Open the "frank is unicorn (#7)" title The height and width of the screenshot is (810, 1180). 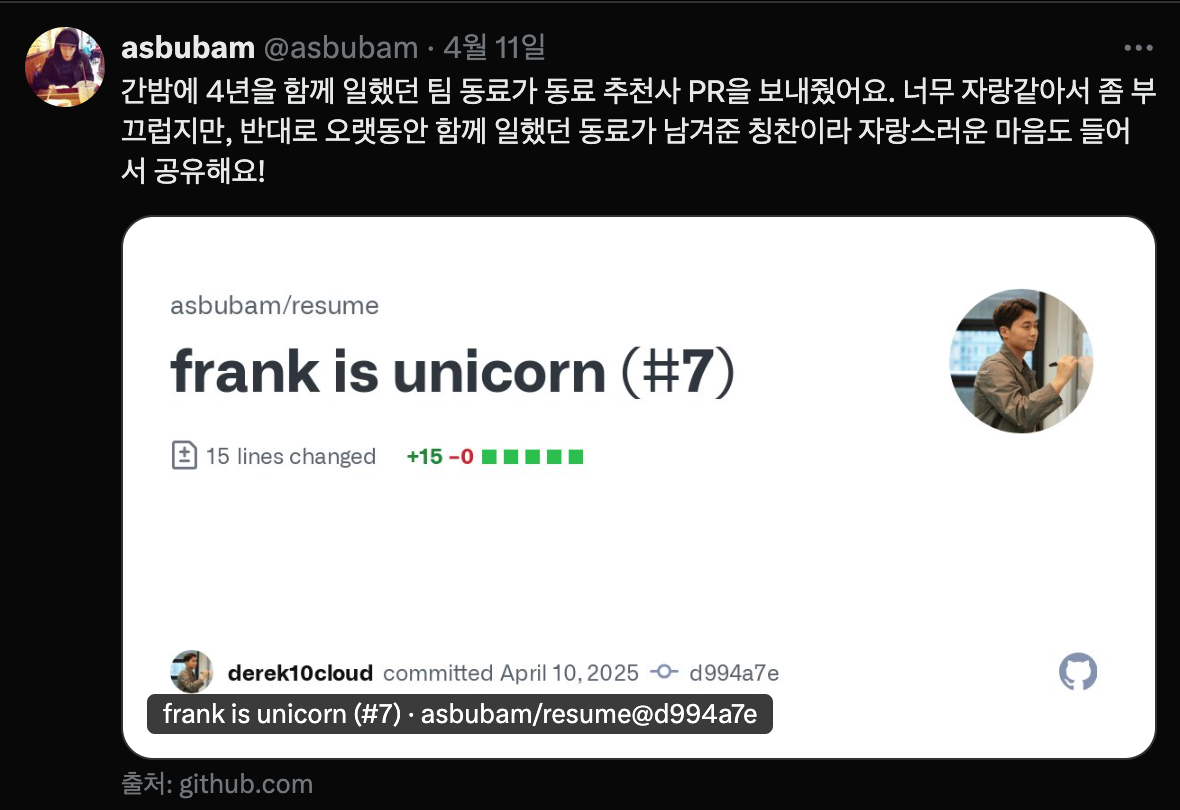(452, 372)
